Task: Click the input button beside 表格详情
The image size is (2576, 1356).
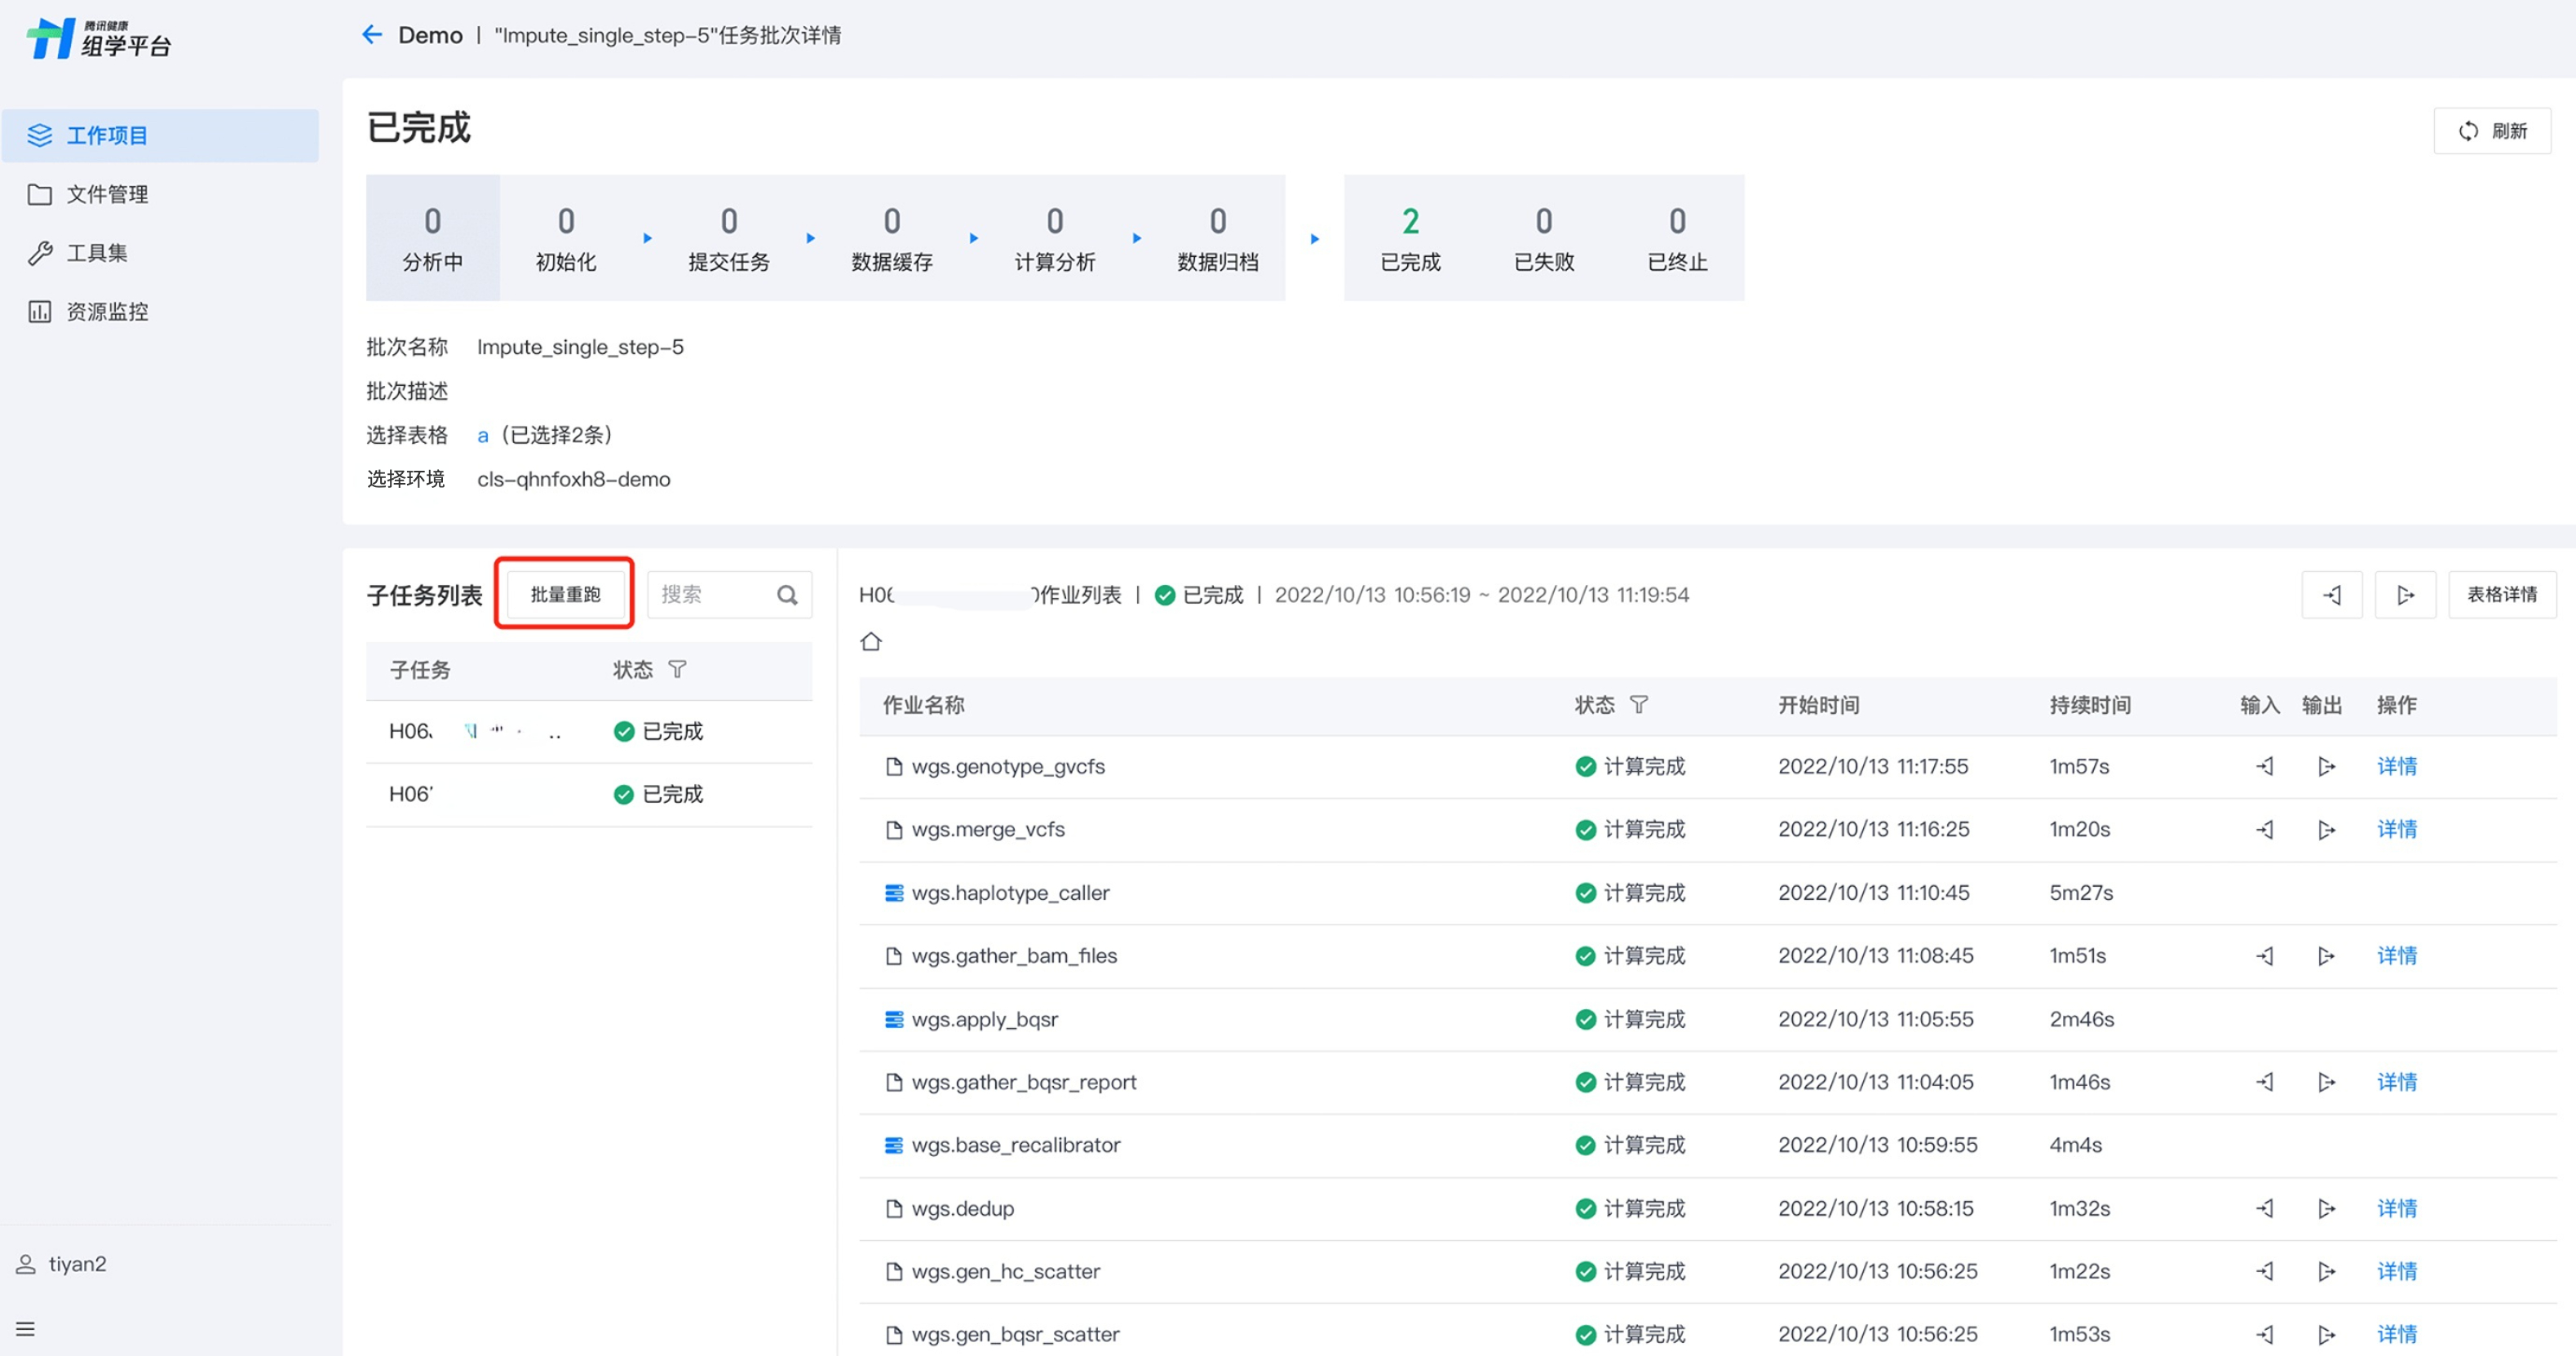Action: coord(2331,595)
